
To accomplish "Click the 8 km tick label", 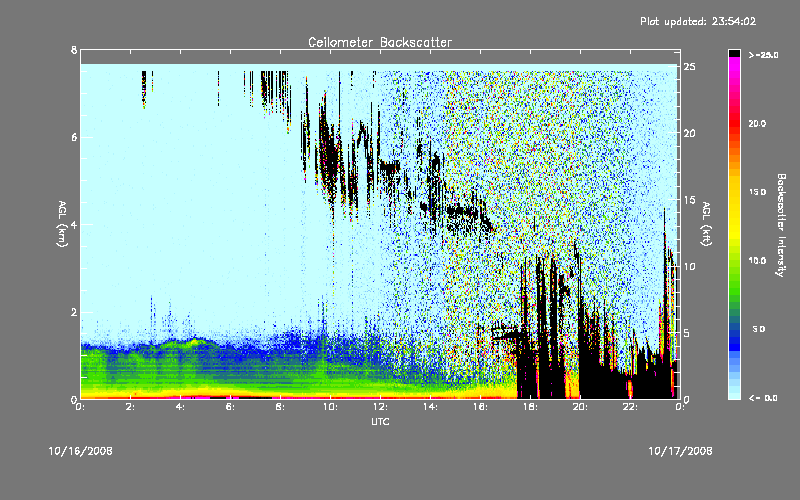I will [74, 50].
